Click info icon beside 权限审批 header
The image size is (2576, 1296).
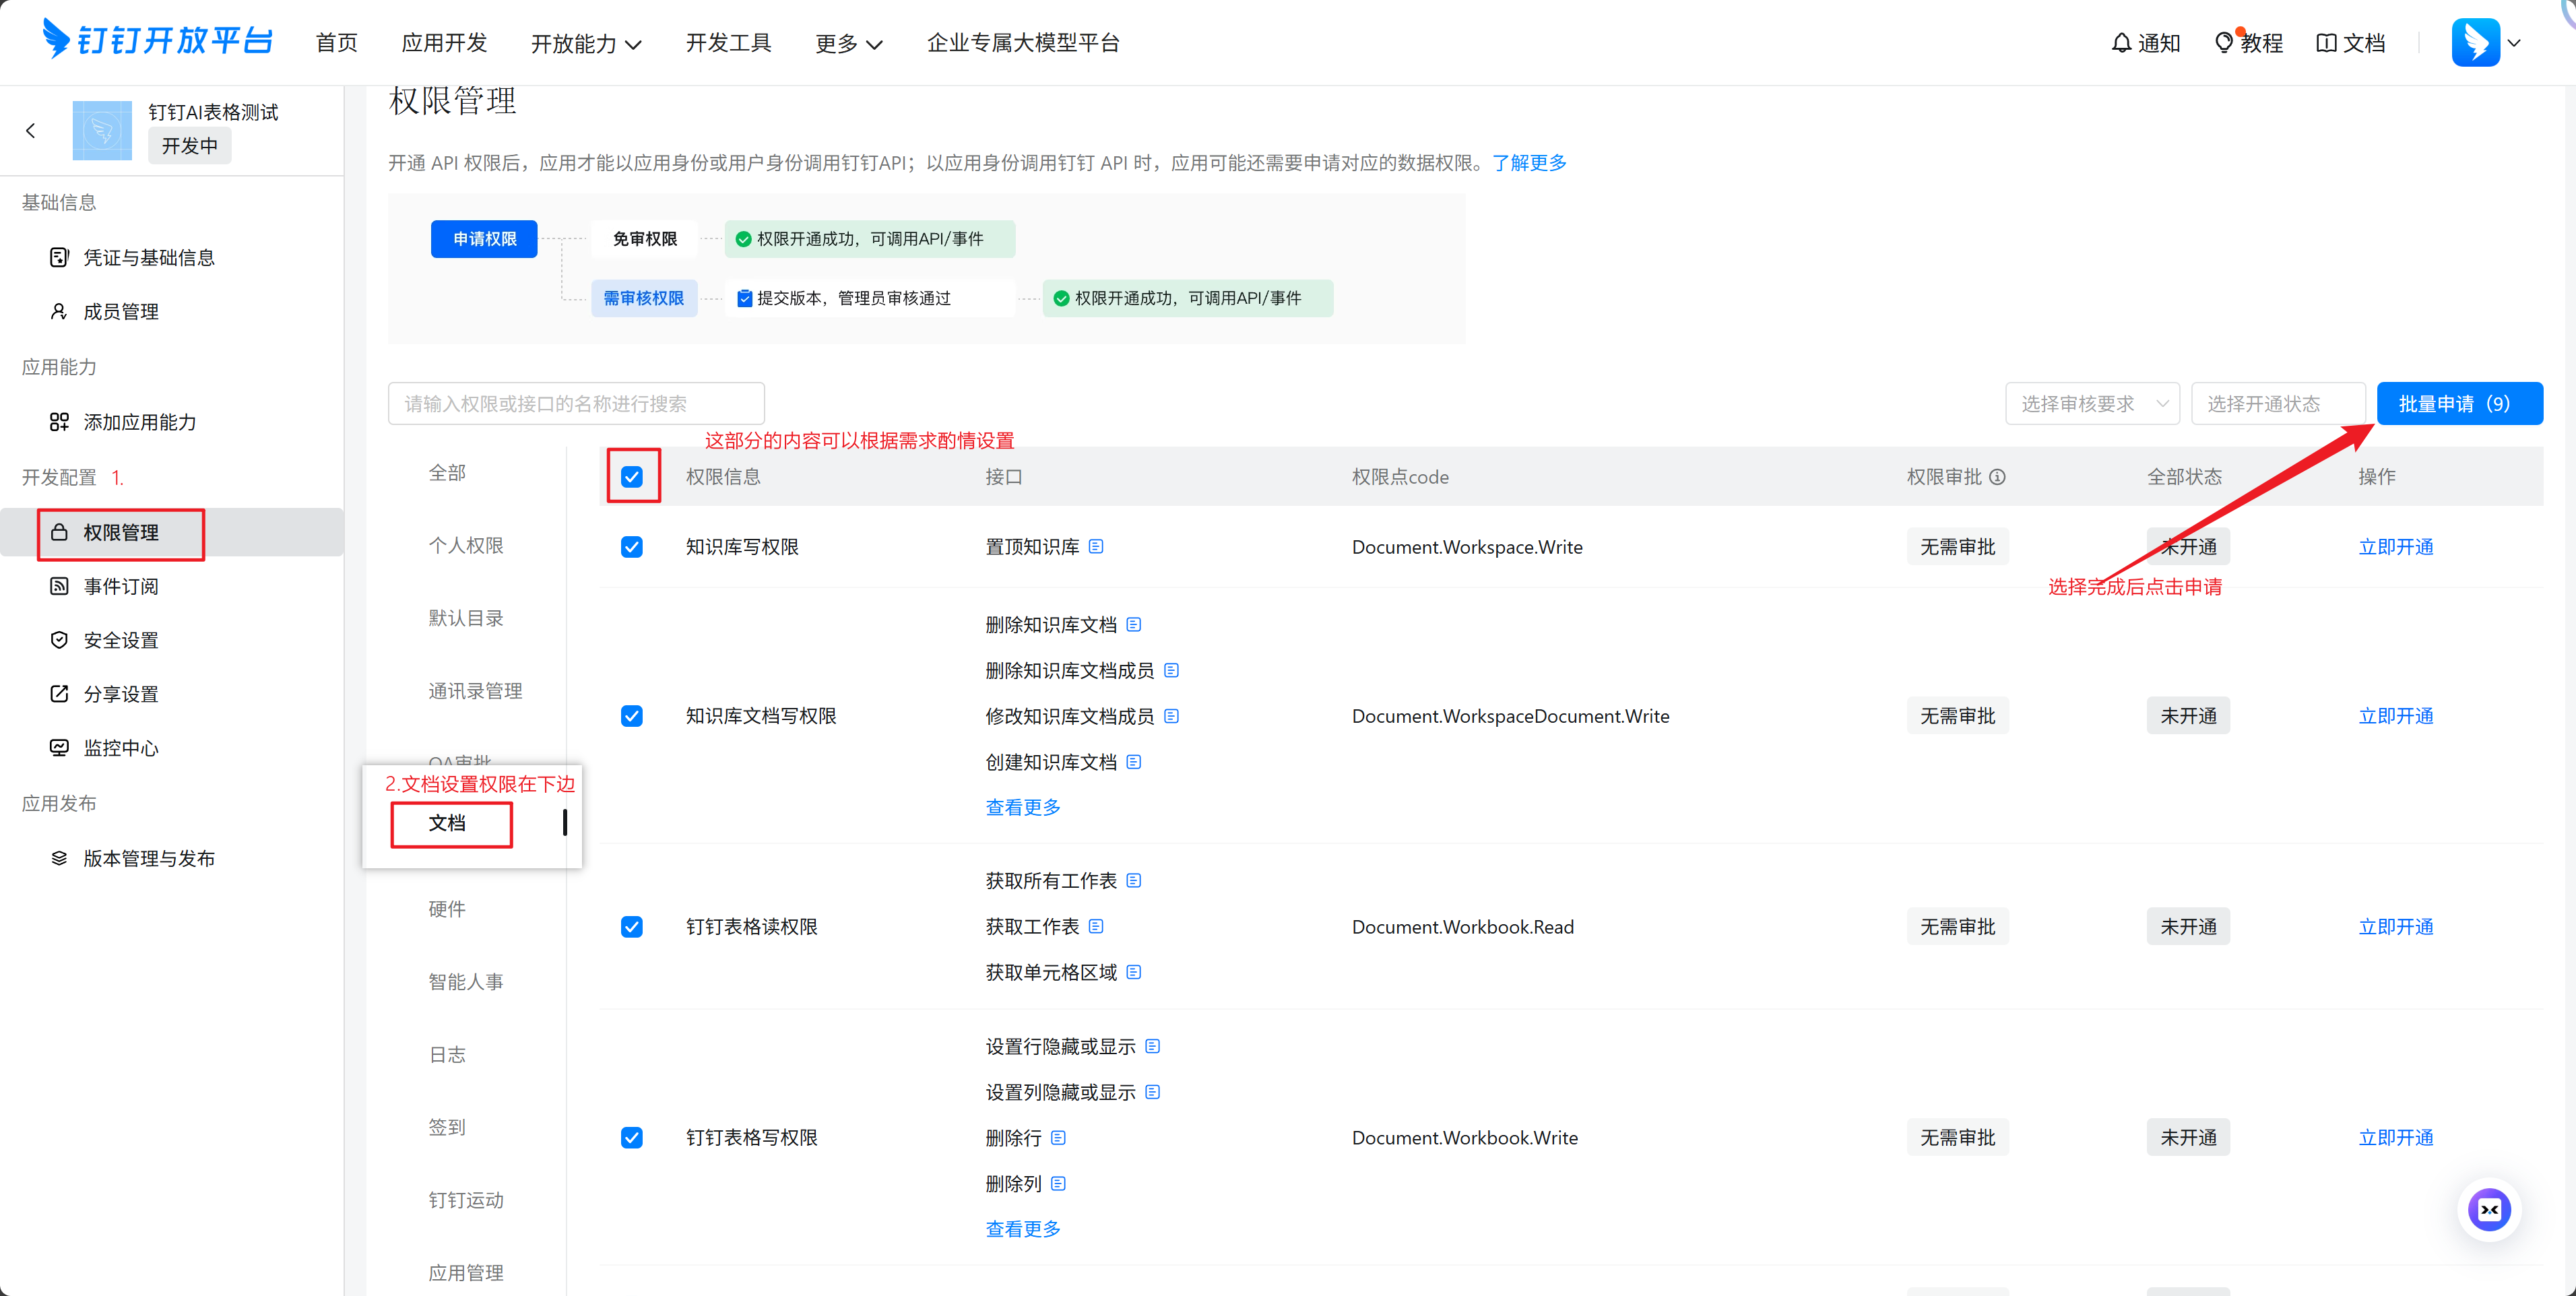click(1997, 477)
